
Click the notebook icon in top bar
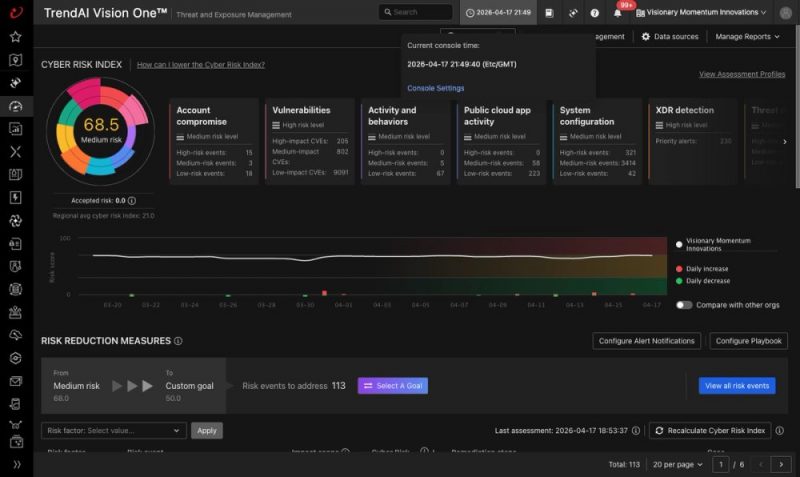[x=549, y=13]
